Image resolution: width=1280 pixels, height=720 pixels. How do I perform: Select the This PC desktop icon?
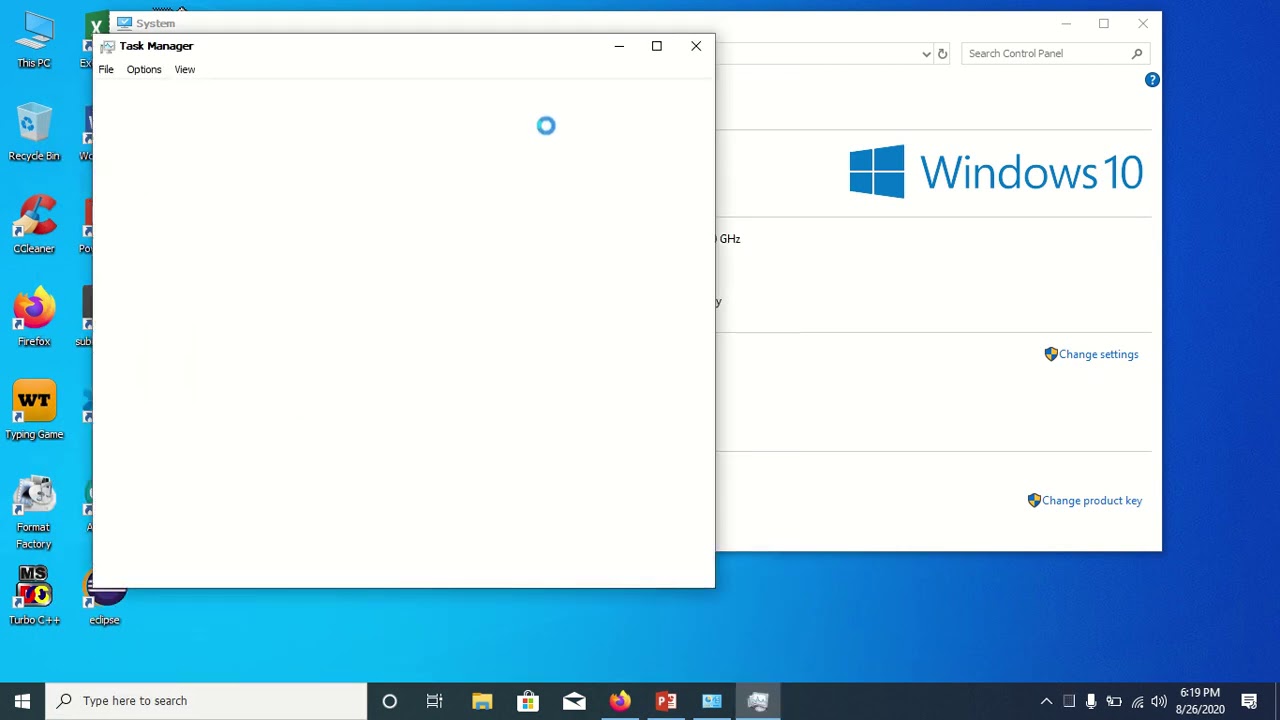pyautogui.click(x=34, y=40)
